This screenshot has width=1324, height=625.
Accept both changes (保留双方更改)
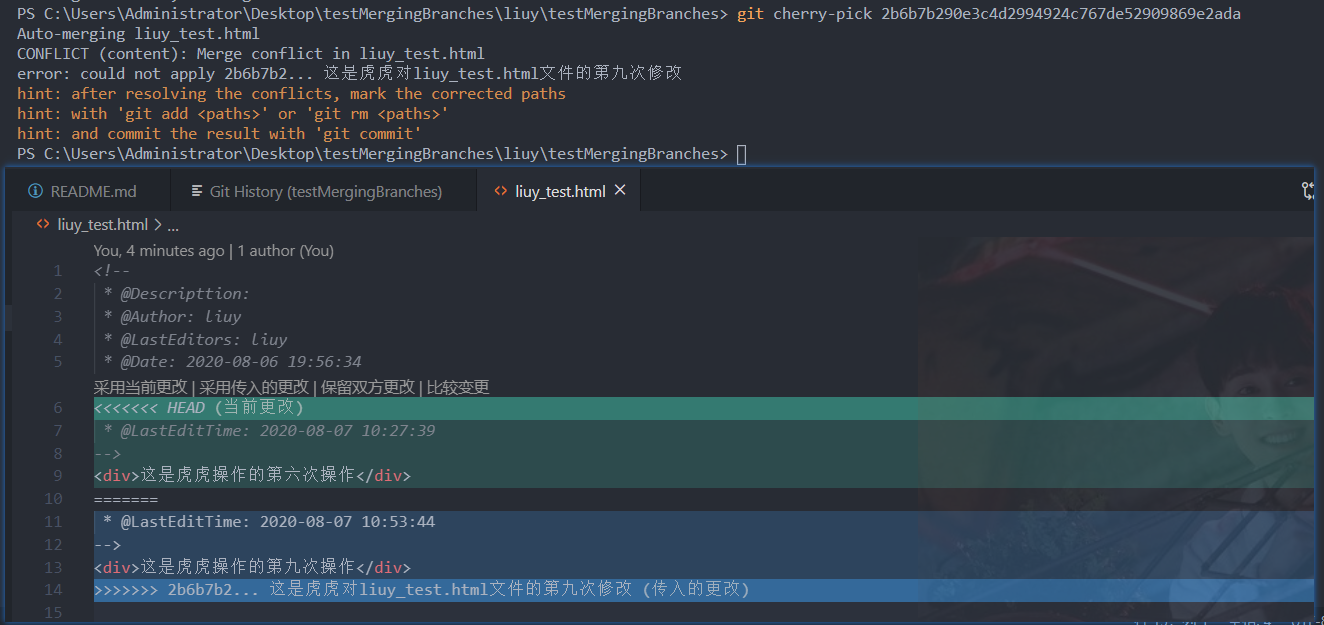[368, 387]
